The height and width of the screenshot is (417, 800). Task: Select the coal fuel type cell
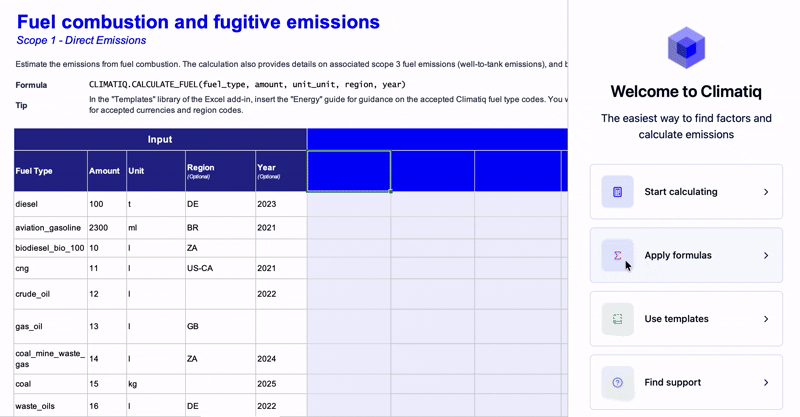point(51,384)
